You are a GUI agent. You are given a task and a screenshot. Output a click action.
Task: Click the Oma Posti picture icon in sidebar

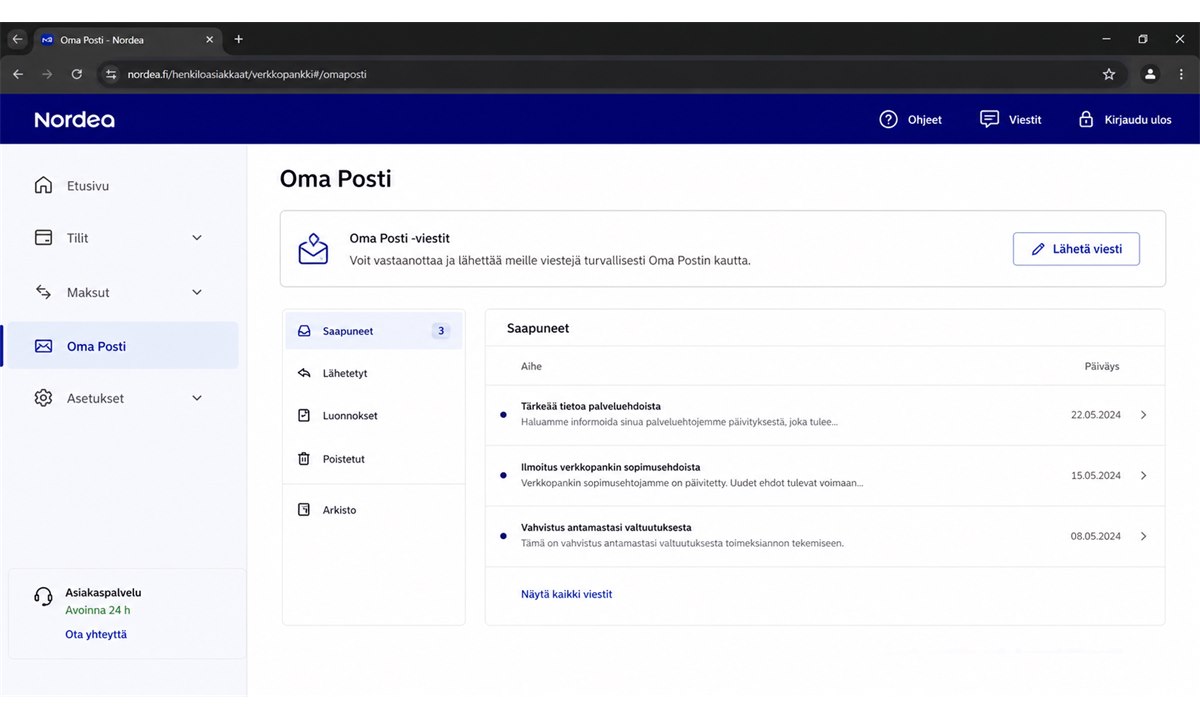[43, 346]
